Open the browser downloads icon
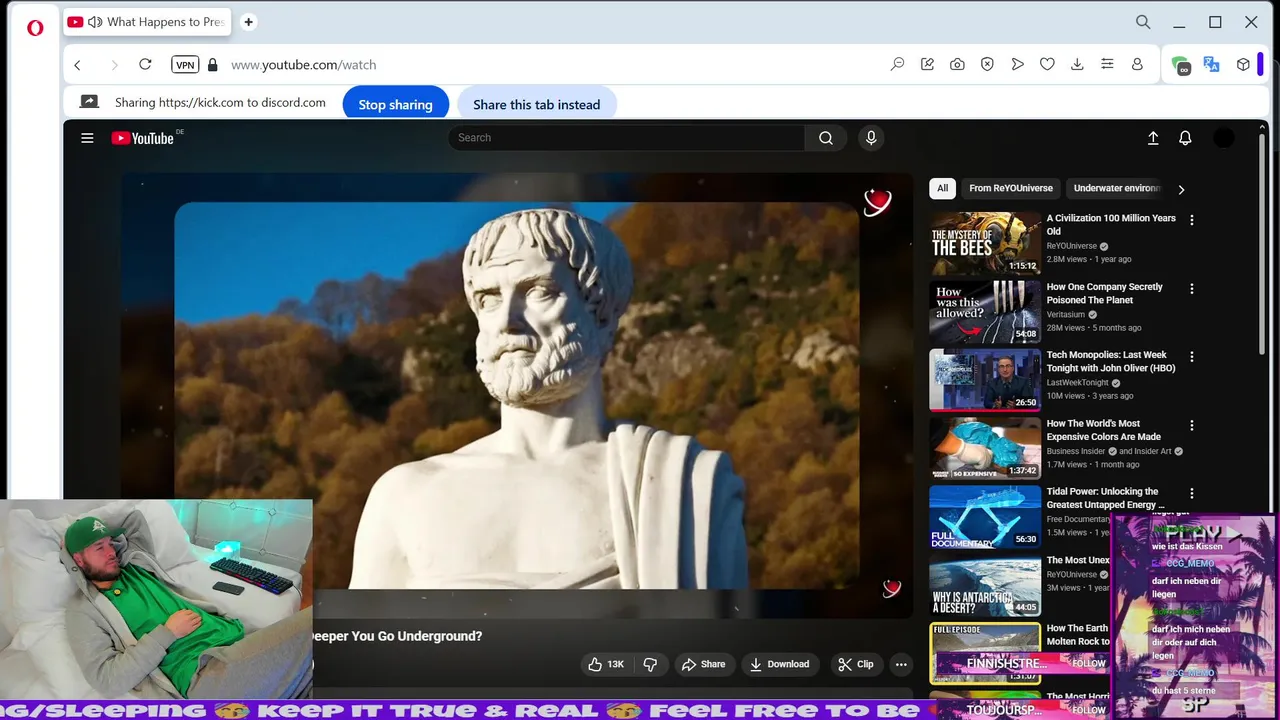 pyautogui.click(x=1077, y=64)
